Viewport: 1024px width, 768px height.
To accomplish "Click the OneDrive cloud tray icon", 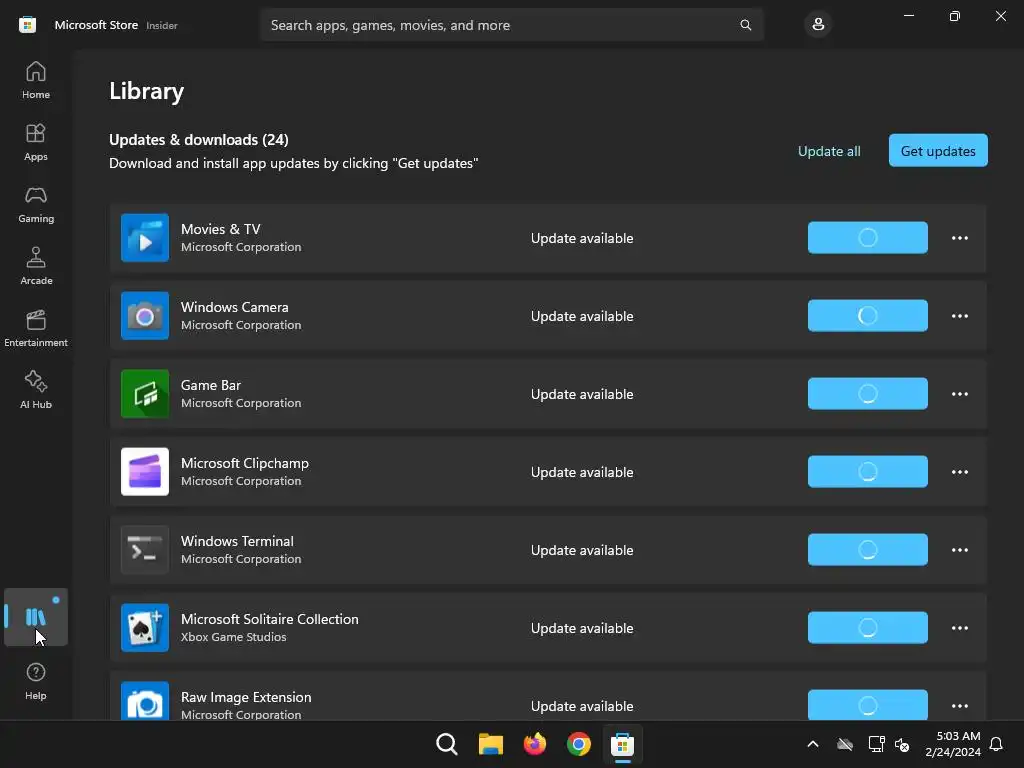I will click(845, 744).
